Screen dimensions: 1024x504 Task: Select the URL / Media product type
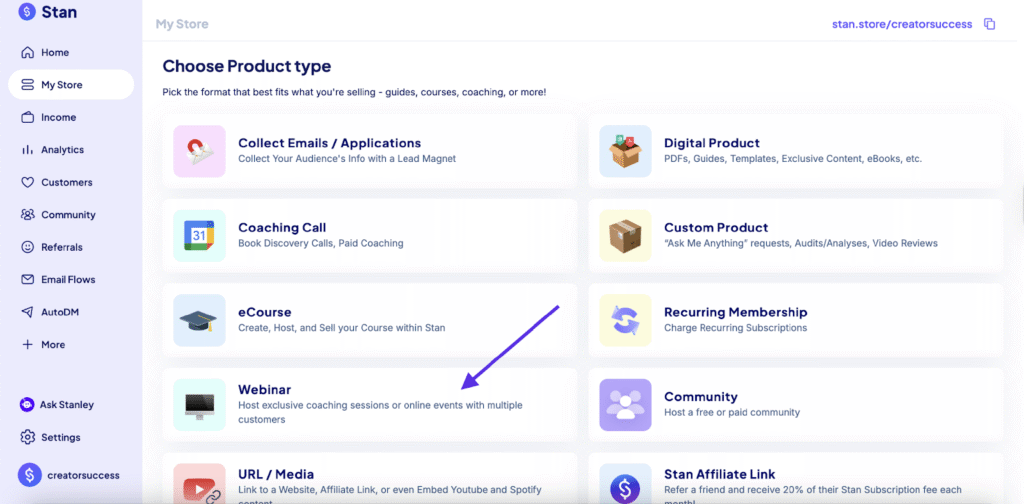276,474
